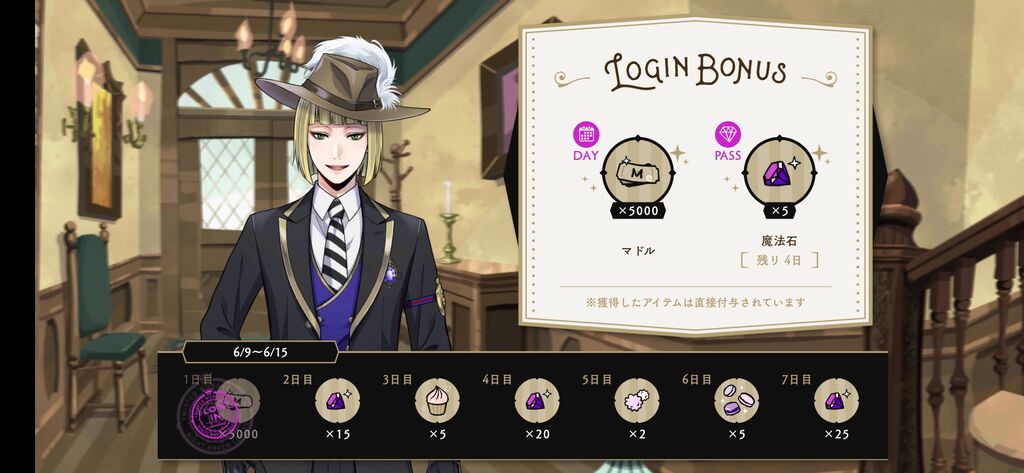The width and height of the screenshot is (1024, 473).
Task: Tap the マドル item name text
Action: (637, 250)
